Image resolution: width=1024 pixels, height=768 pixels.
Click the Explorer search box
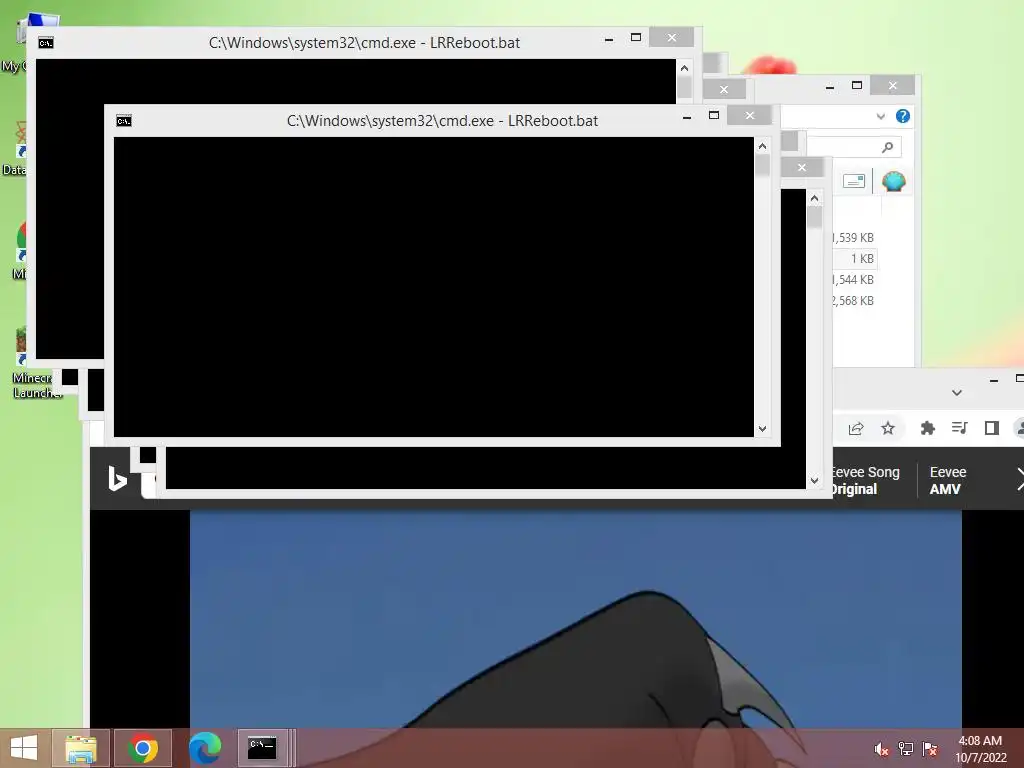coord(853,148)
